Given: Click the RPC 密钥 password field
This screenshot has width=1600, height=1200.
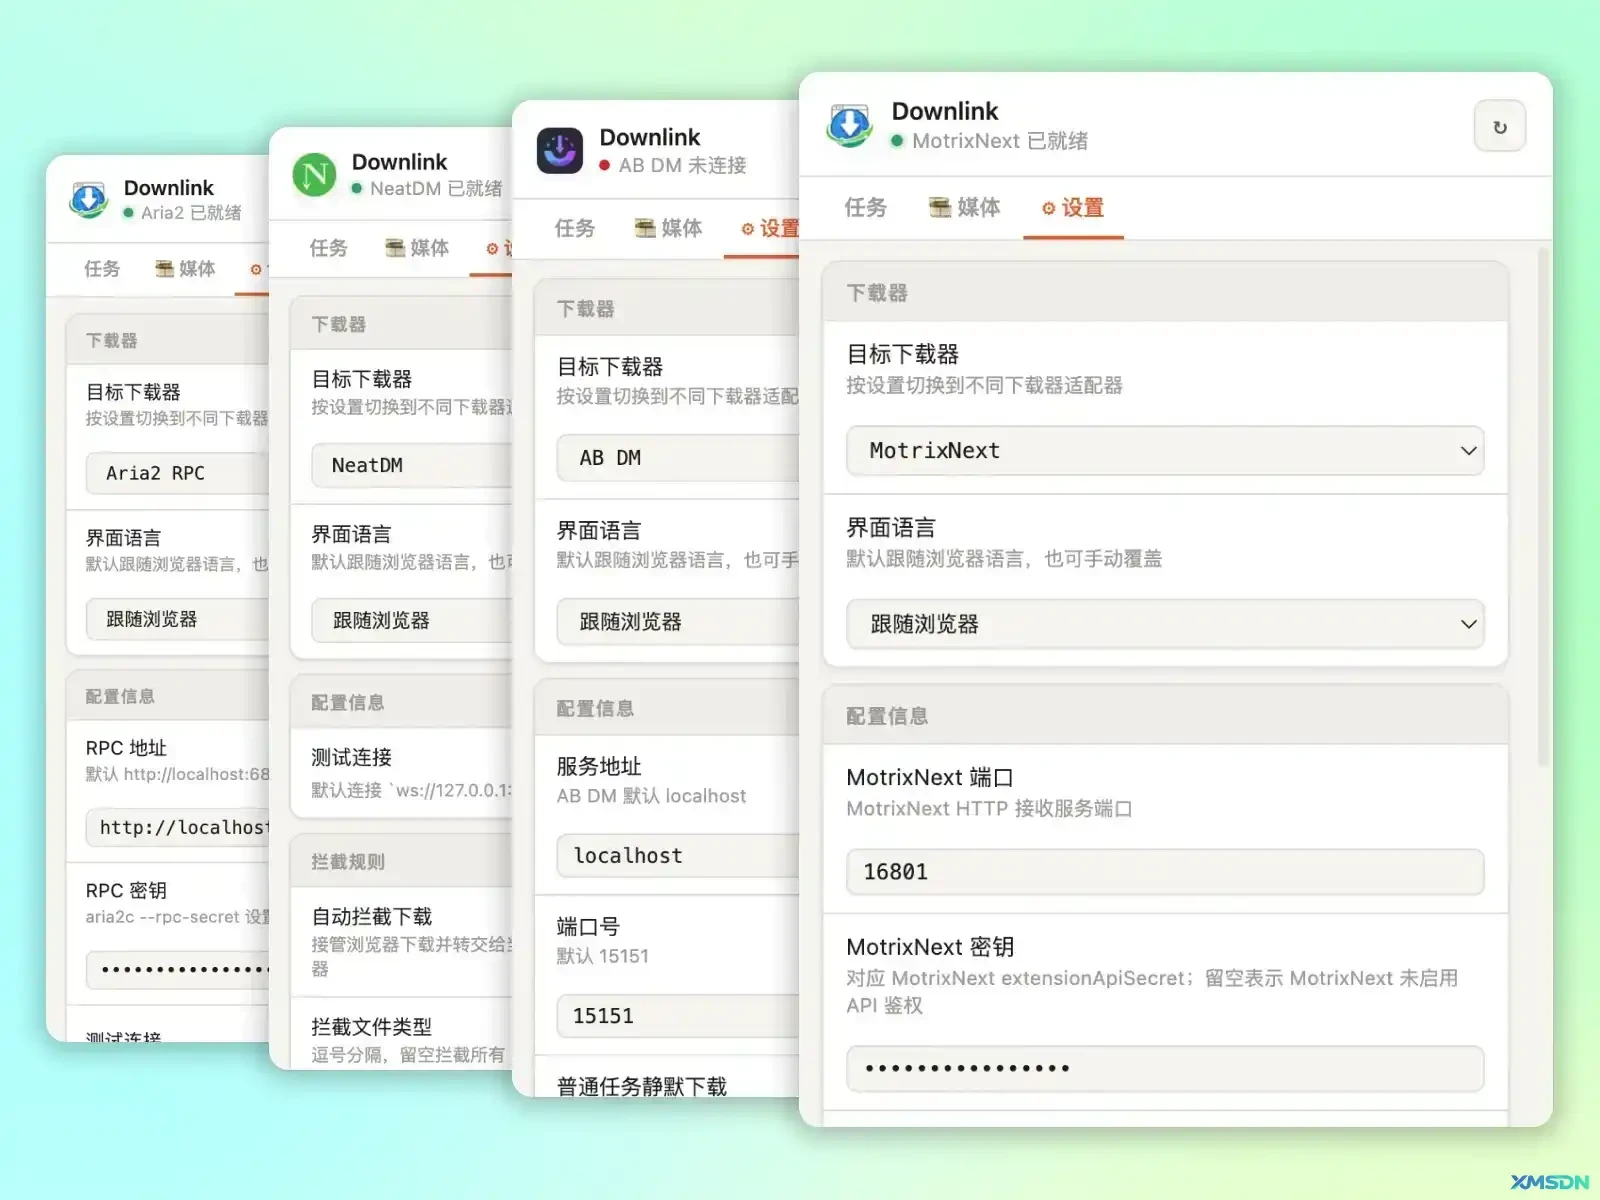Looking at the screenshot, I should 178,969.
